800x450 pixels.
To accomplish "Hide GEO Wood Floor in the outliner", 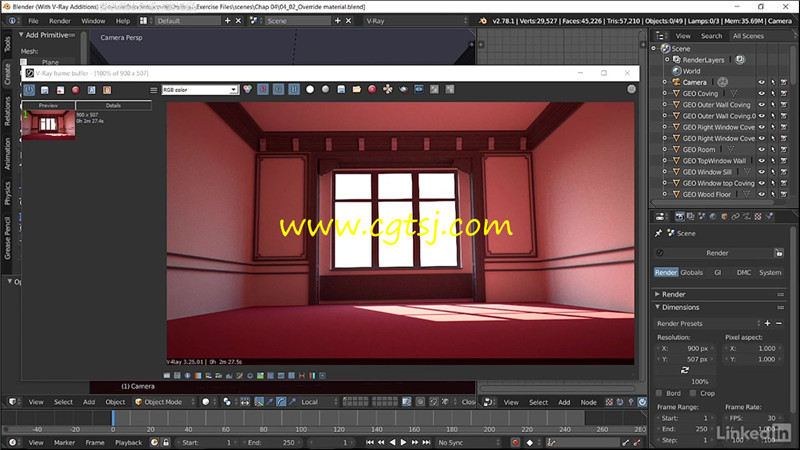I will [x=762, y=194].
